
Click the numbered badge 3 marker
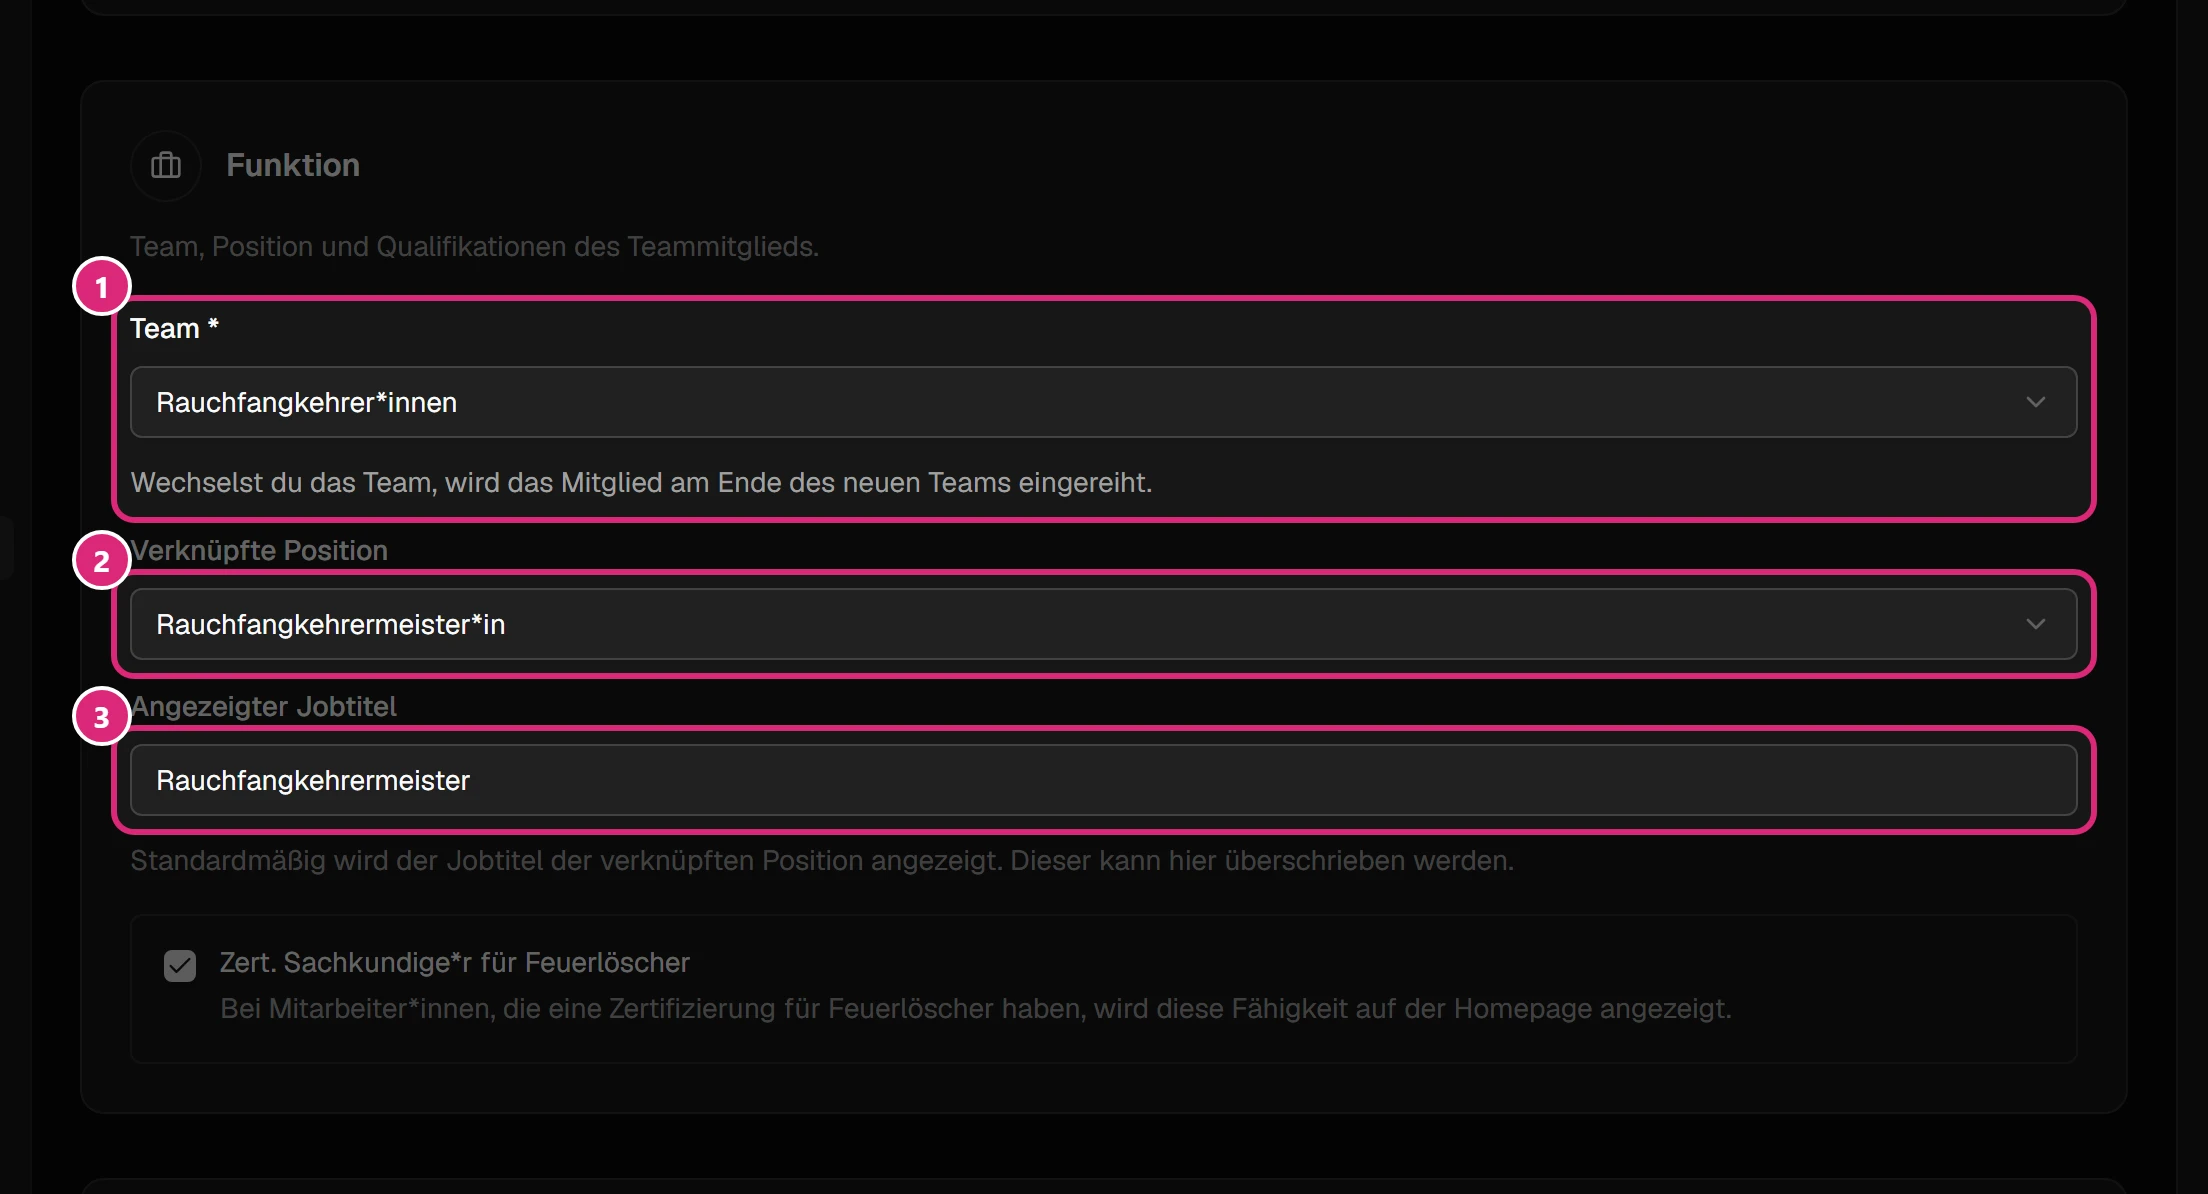102,717
